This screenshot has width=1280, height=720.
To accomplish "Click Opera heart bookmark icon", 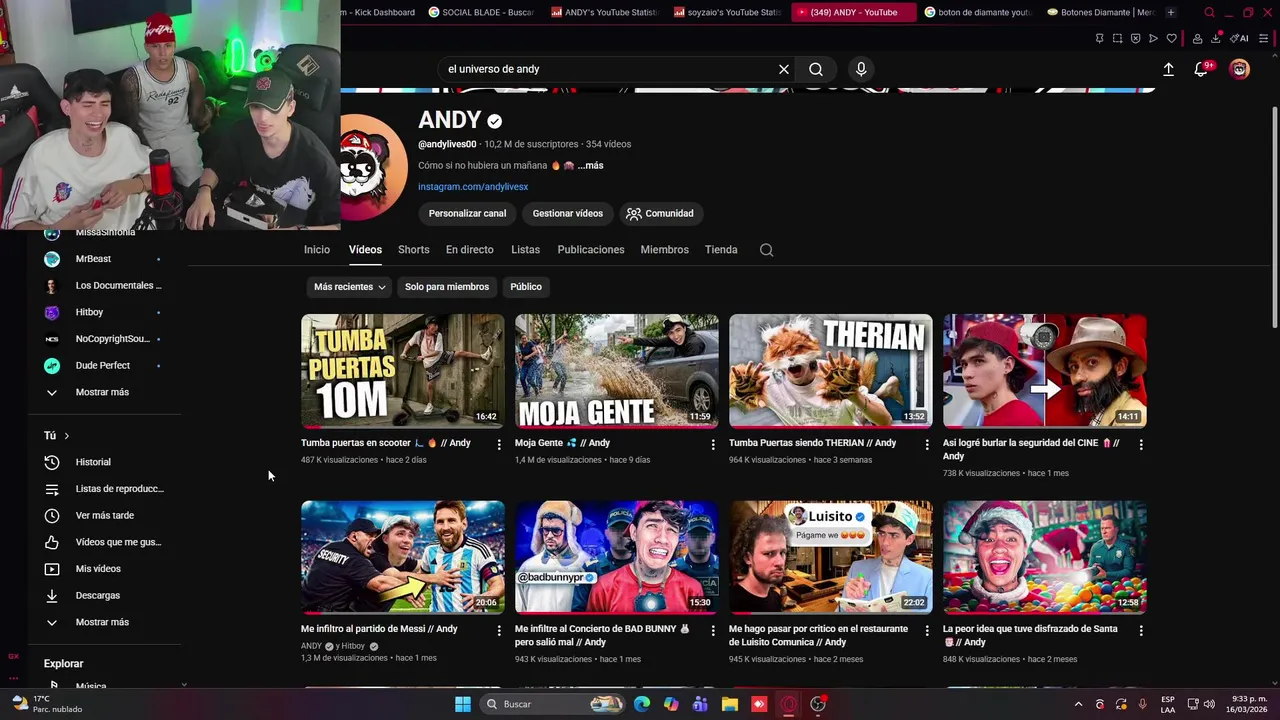I will (x=1171, y=39).
